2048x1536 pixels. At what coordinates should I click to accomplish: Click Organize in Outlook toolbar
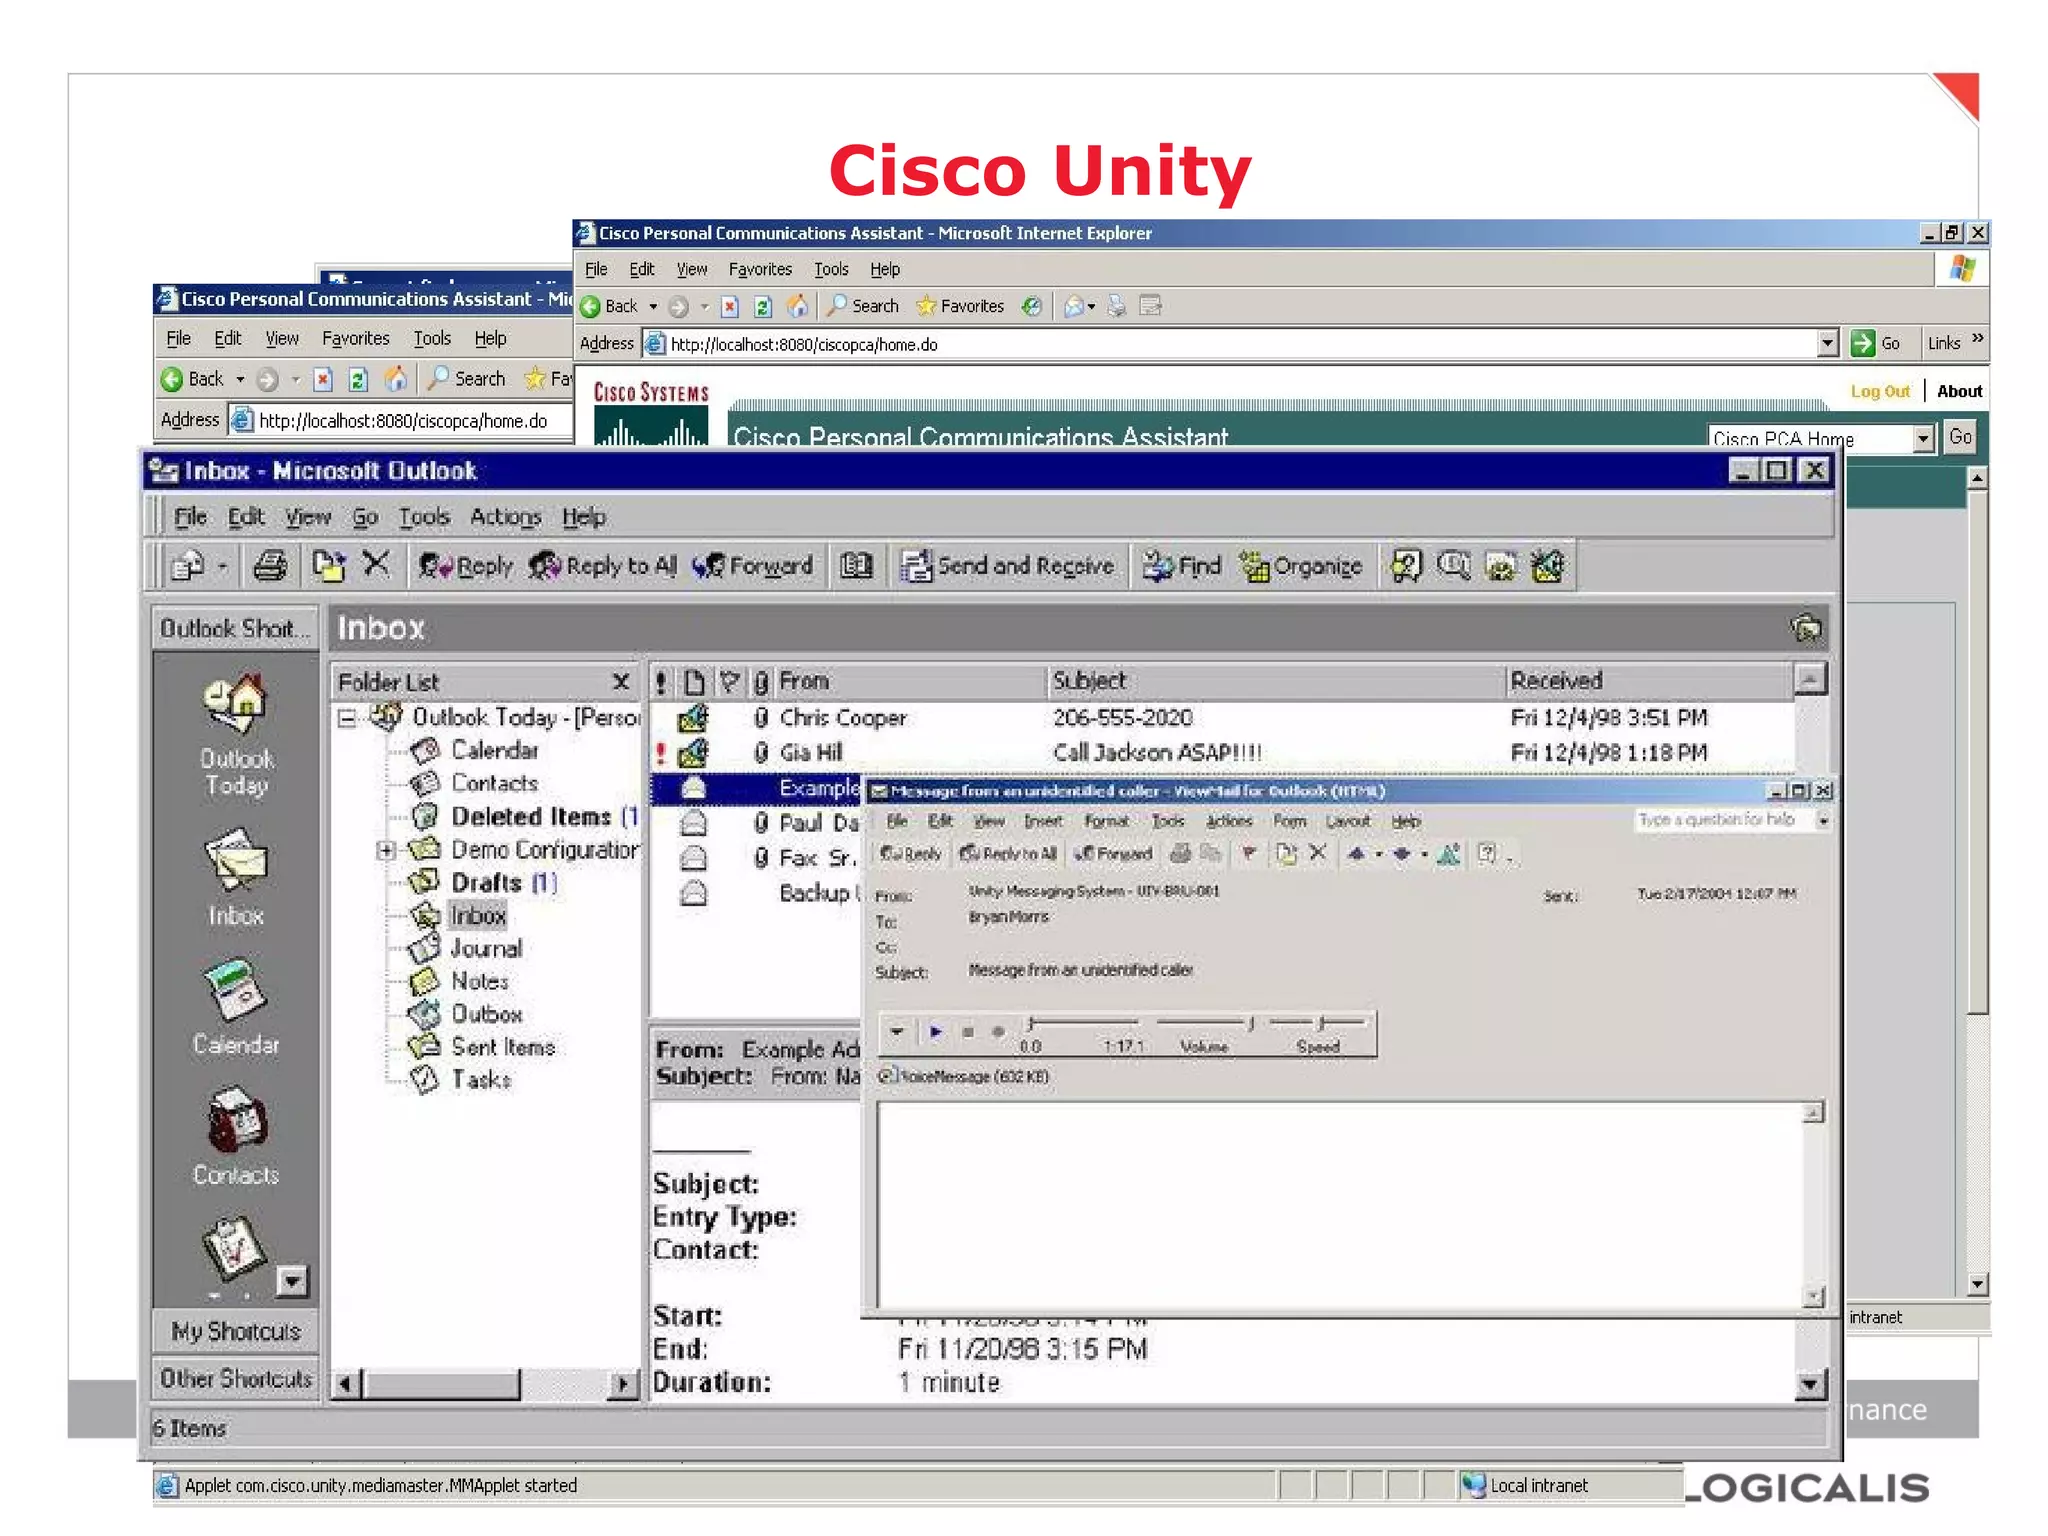(x=1300, y=566)
